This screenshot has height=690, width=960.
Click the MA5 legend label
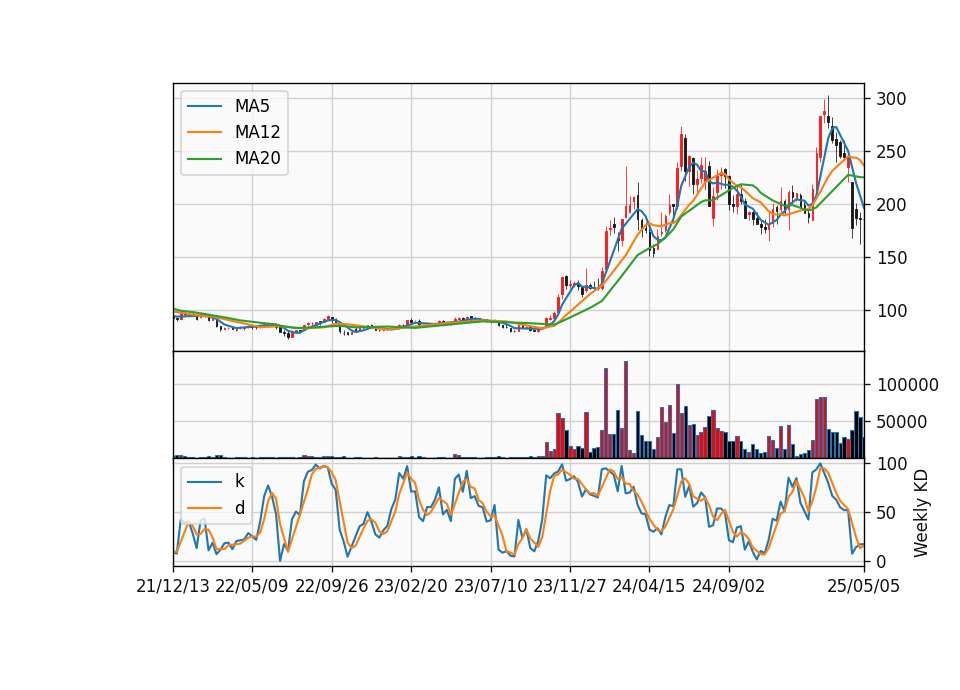(252, 106)
